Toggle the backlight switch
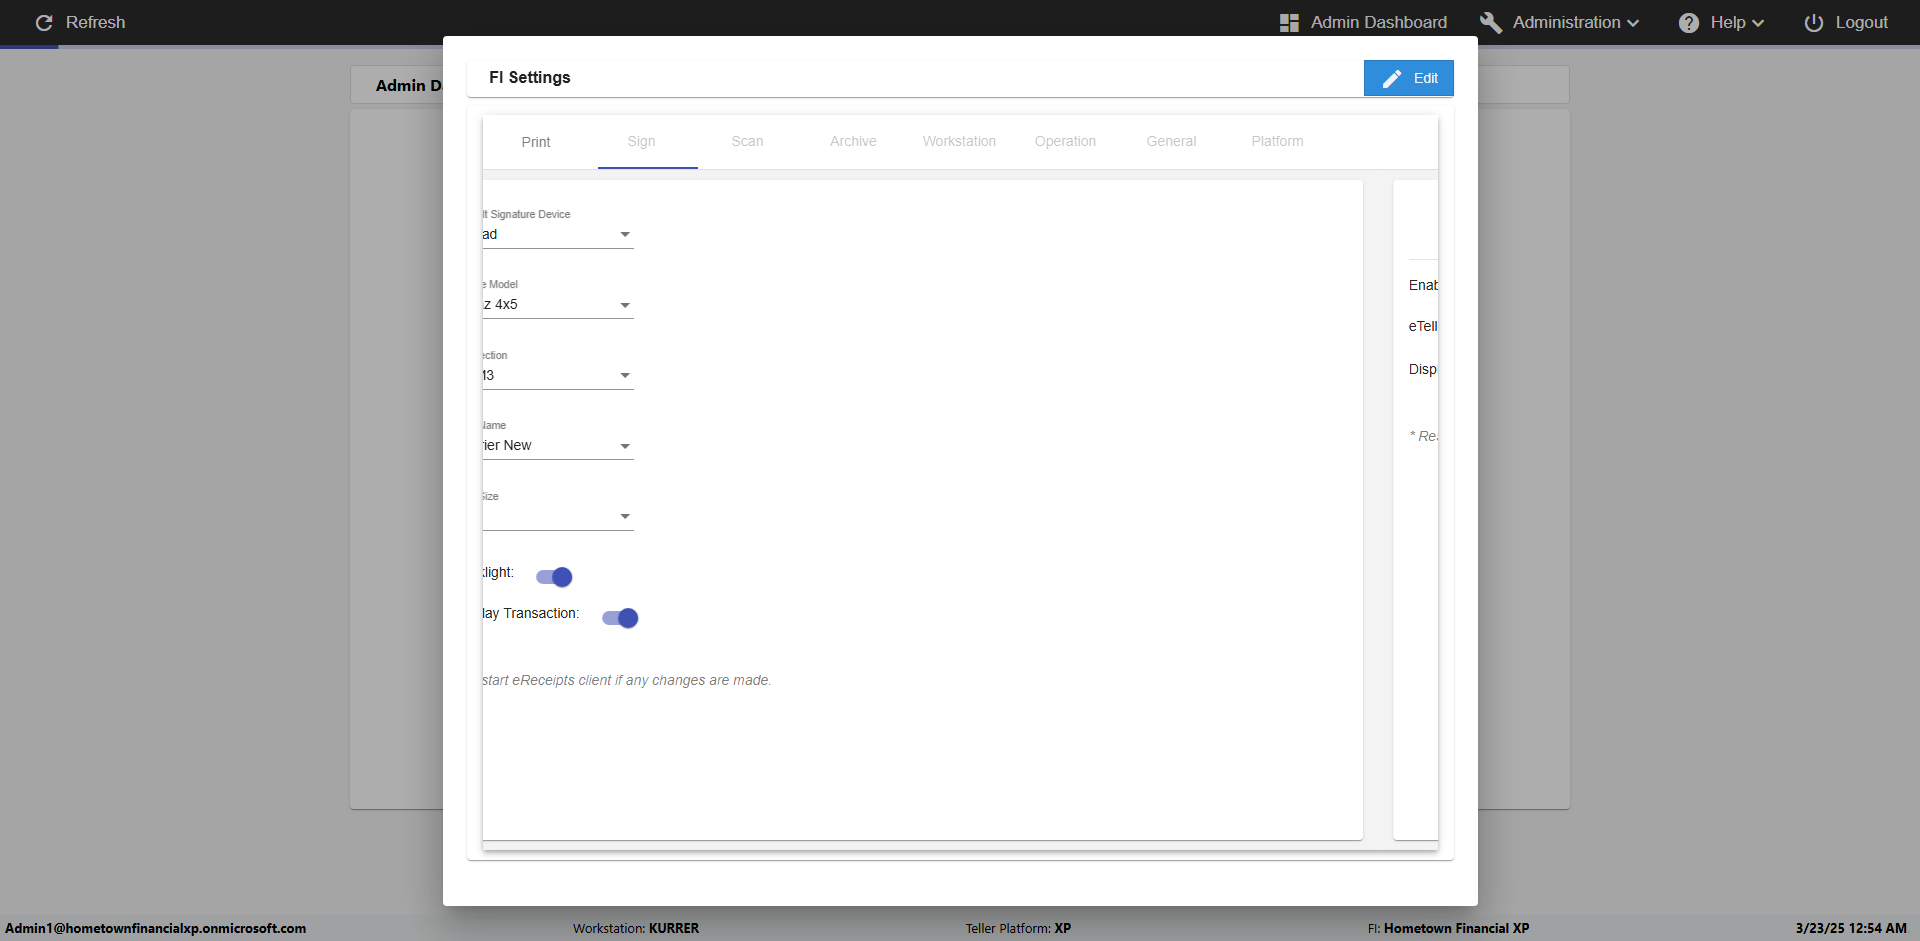The width and height of the screenshot is (1920, 941). [x=554, y=577]
